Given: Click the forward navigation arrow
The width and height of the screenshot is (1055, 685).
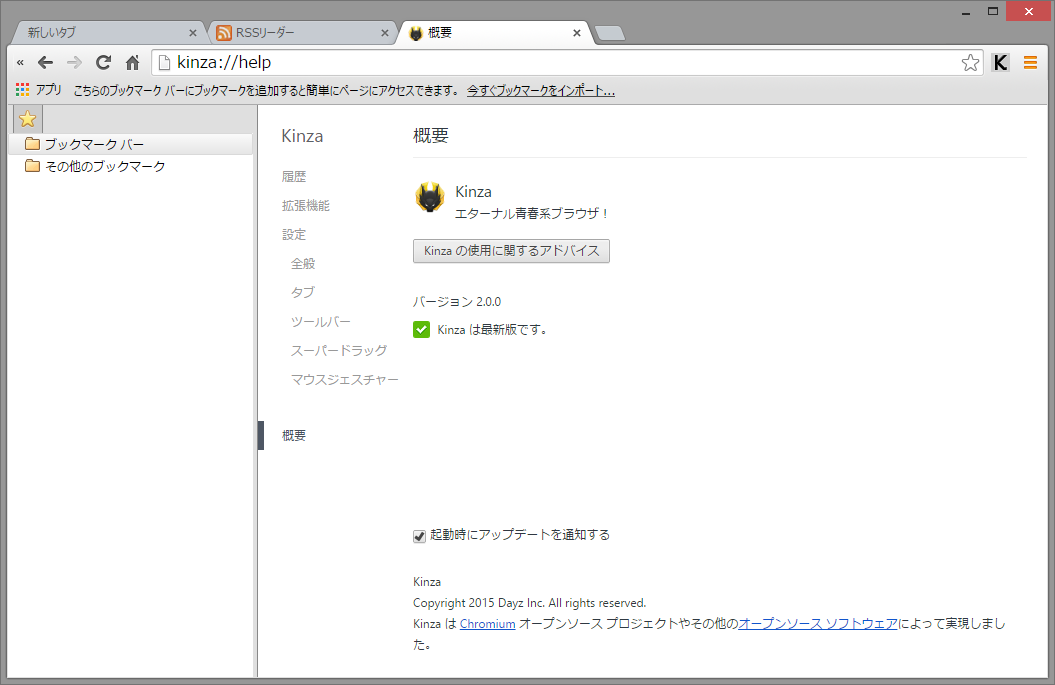Looking at the screenshot, I should click(74, 61).
